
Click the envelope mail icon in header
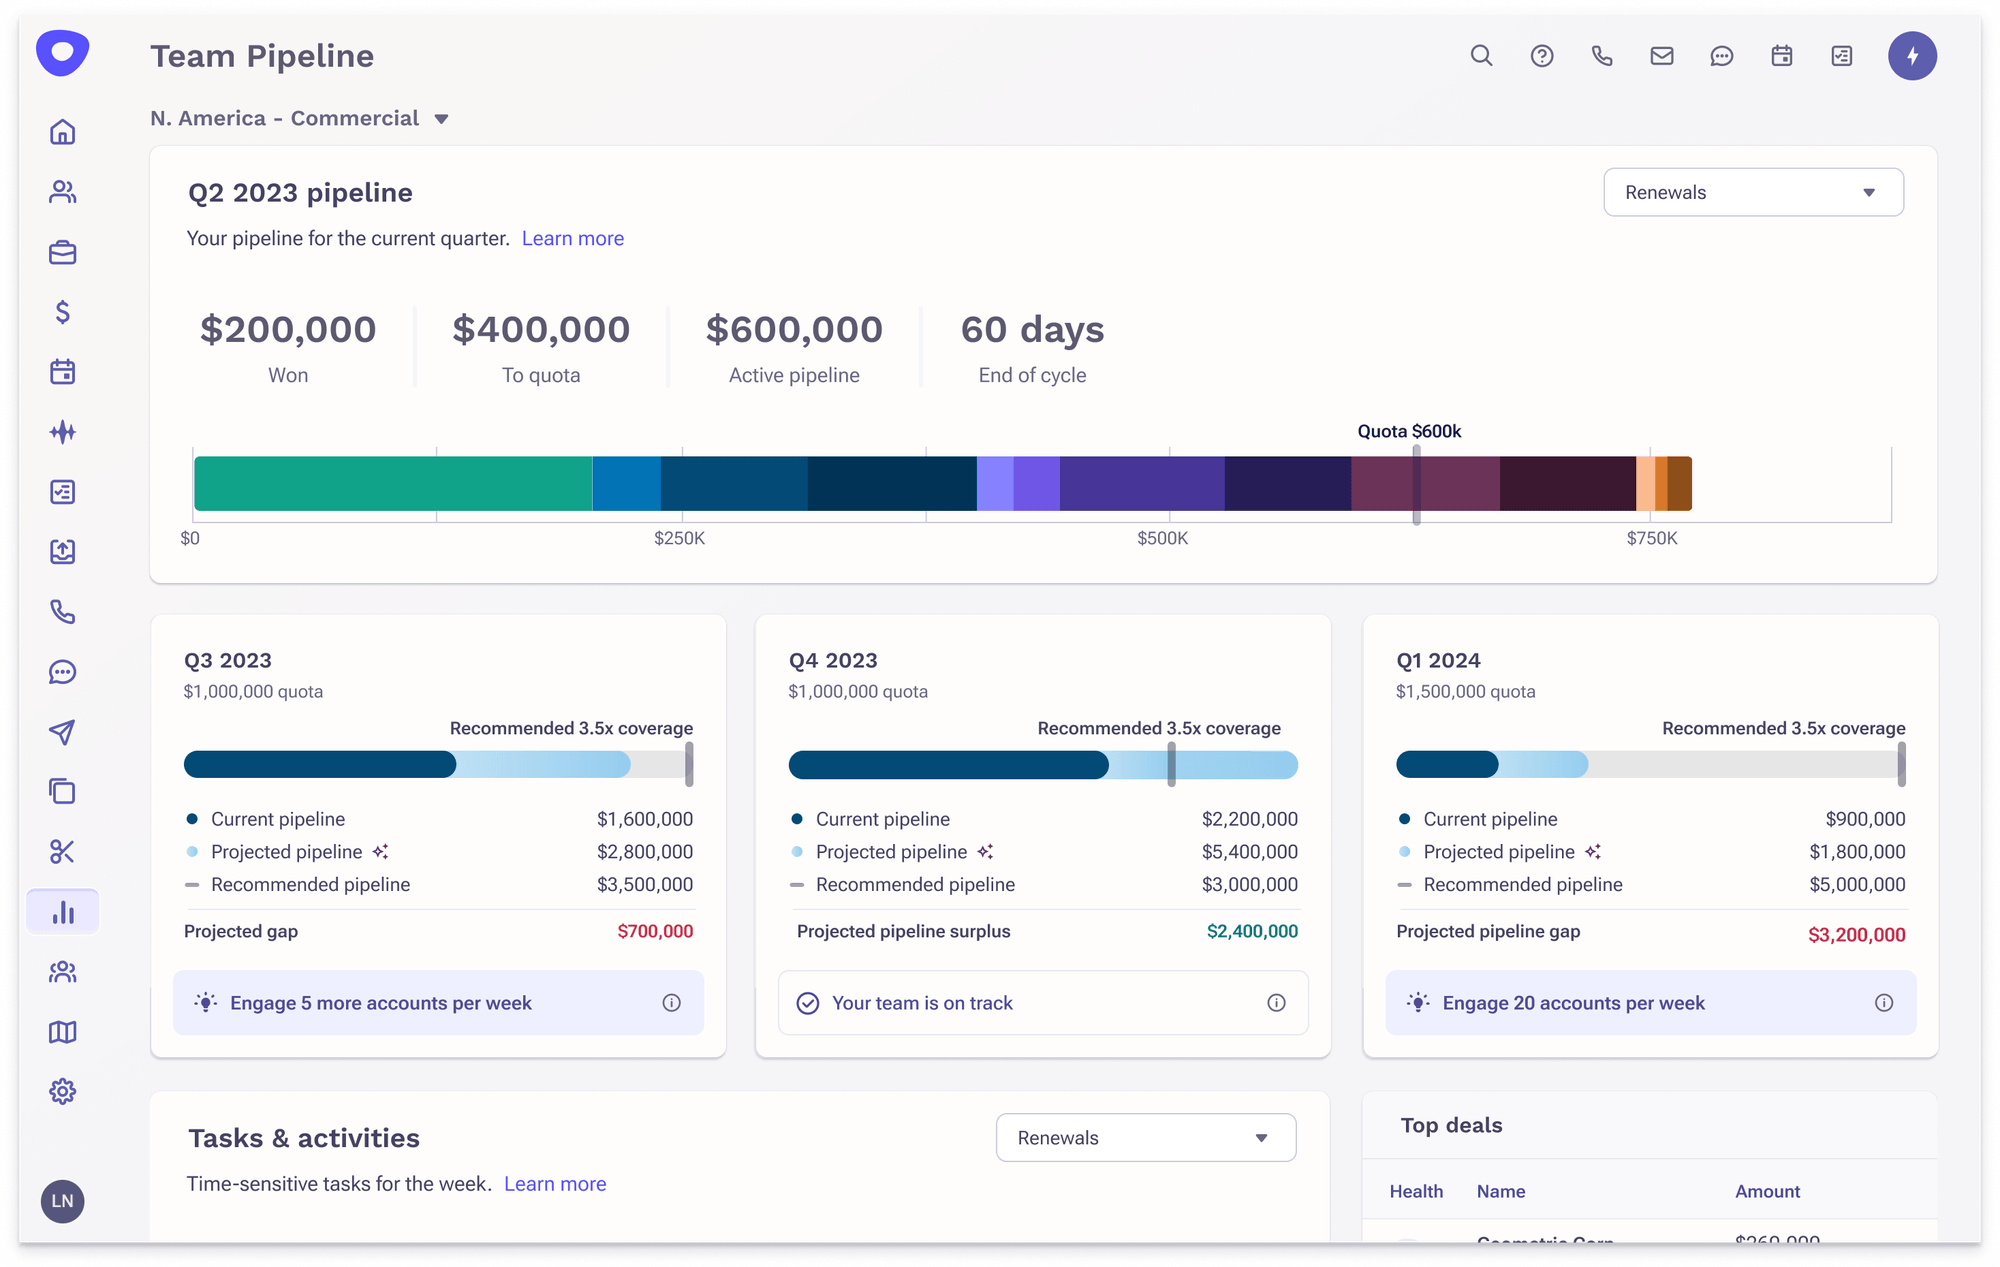coord(1662,56)
